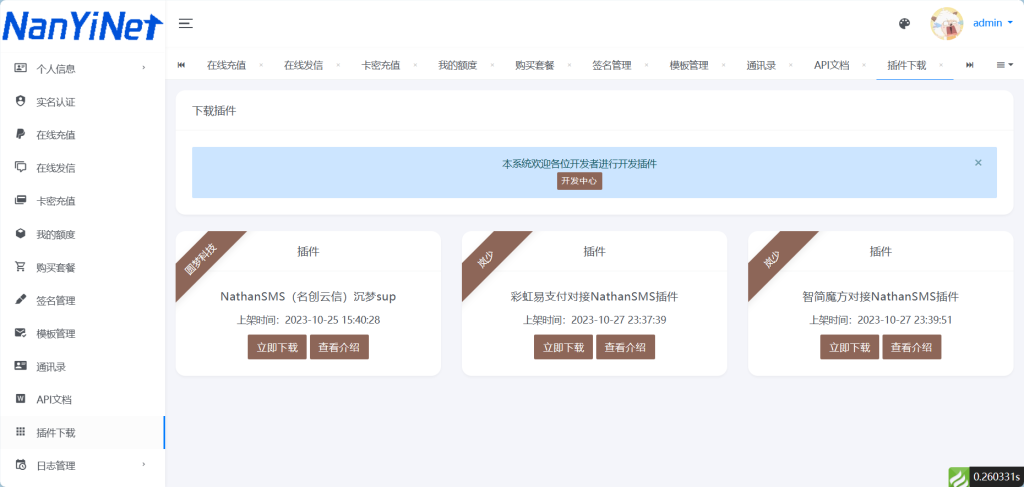Click the 个人信息 sidebar icon
This screenshot has width=1024, height=487.
(x=20, y=68)
